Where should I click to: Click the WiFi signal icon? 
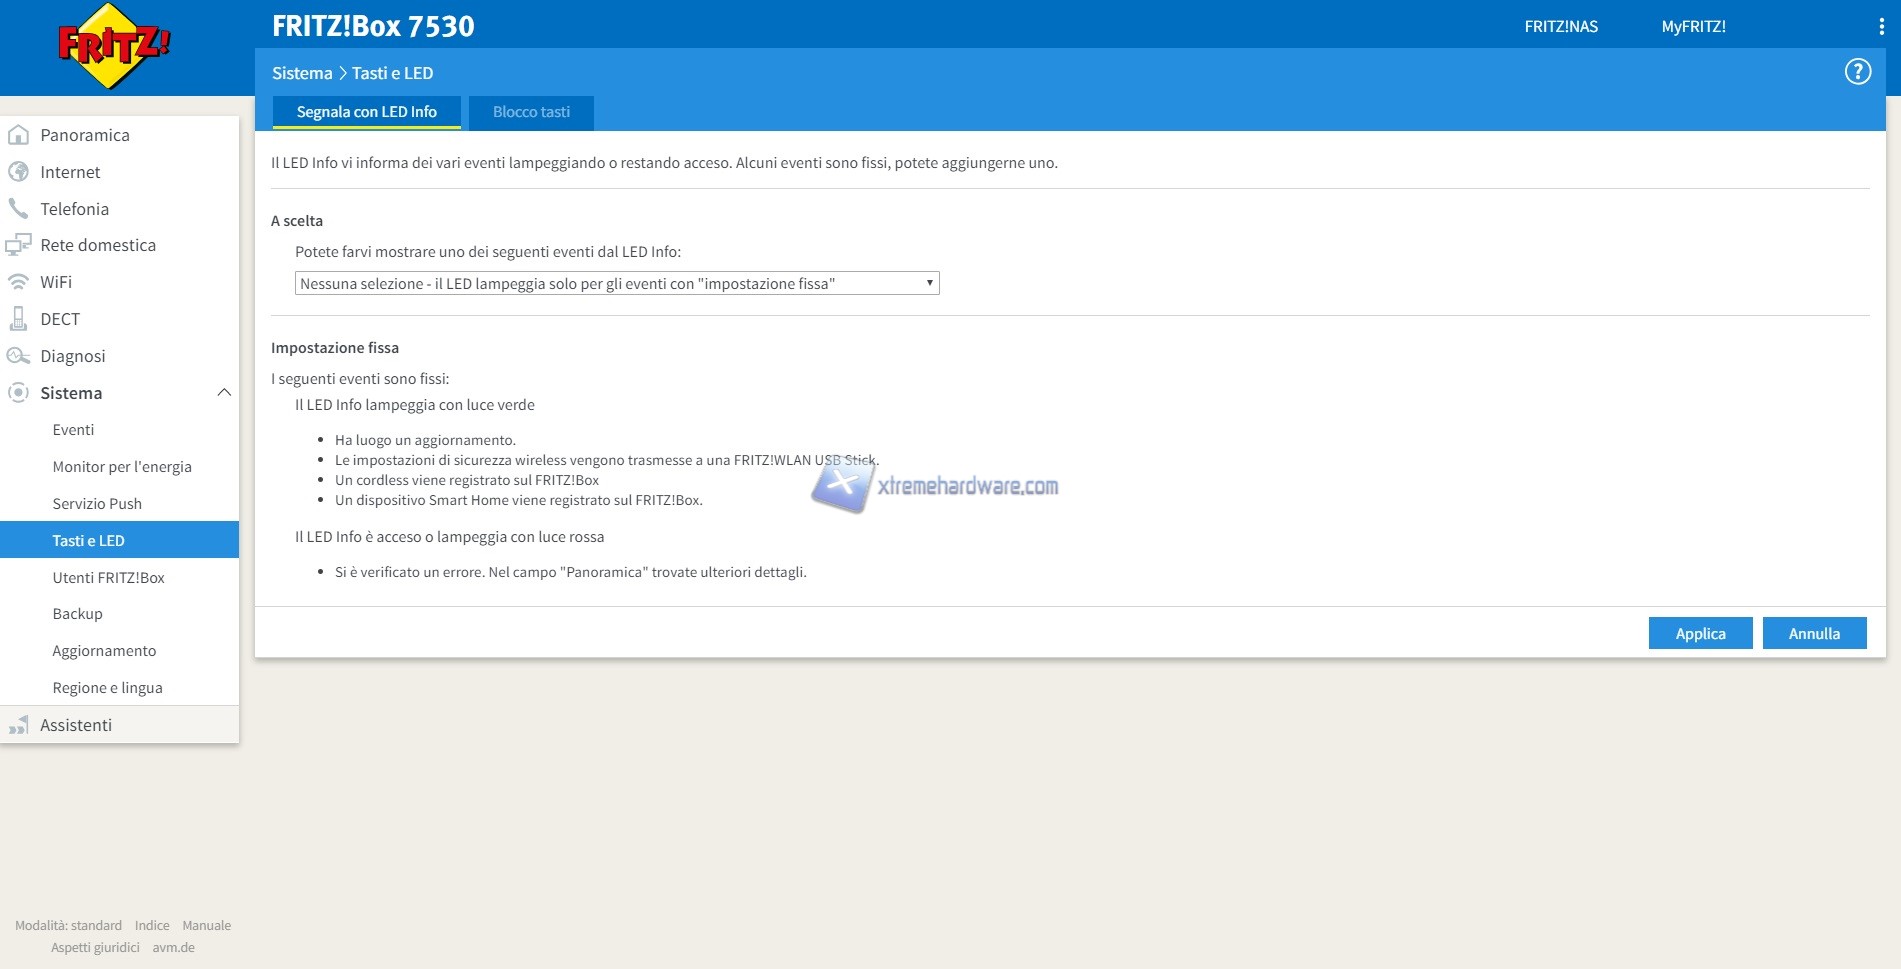(x=18, y=282)
